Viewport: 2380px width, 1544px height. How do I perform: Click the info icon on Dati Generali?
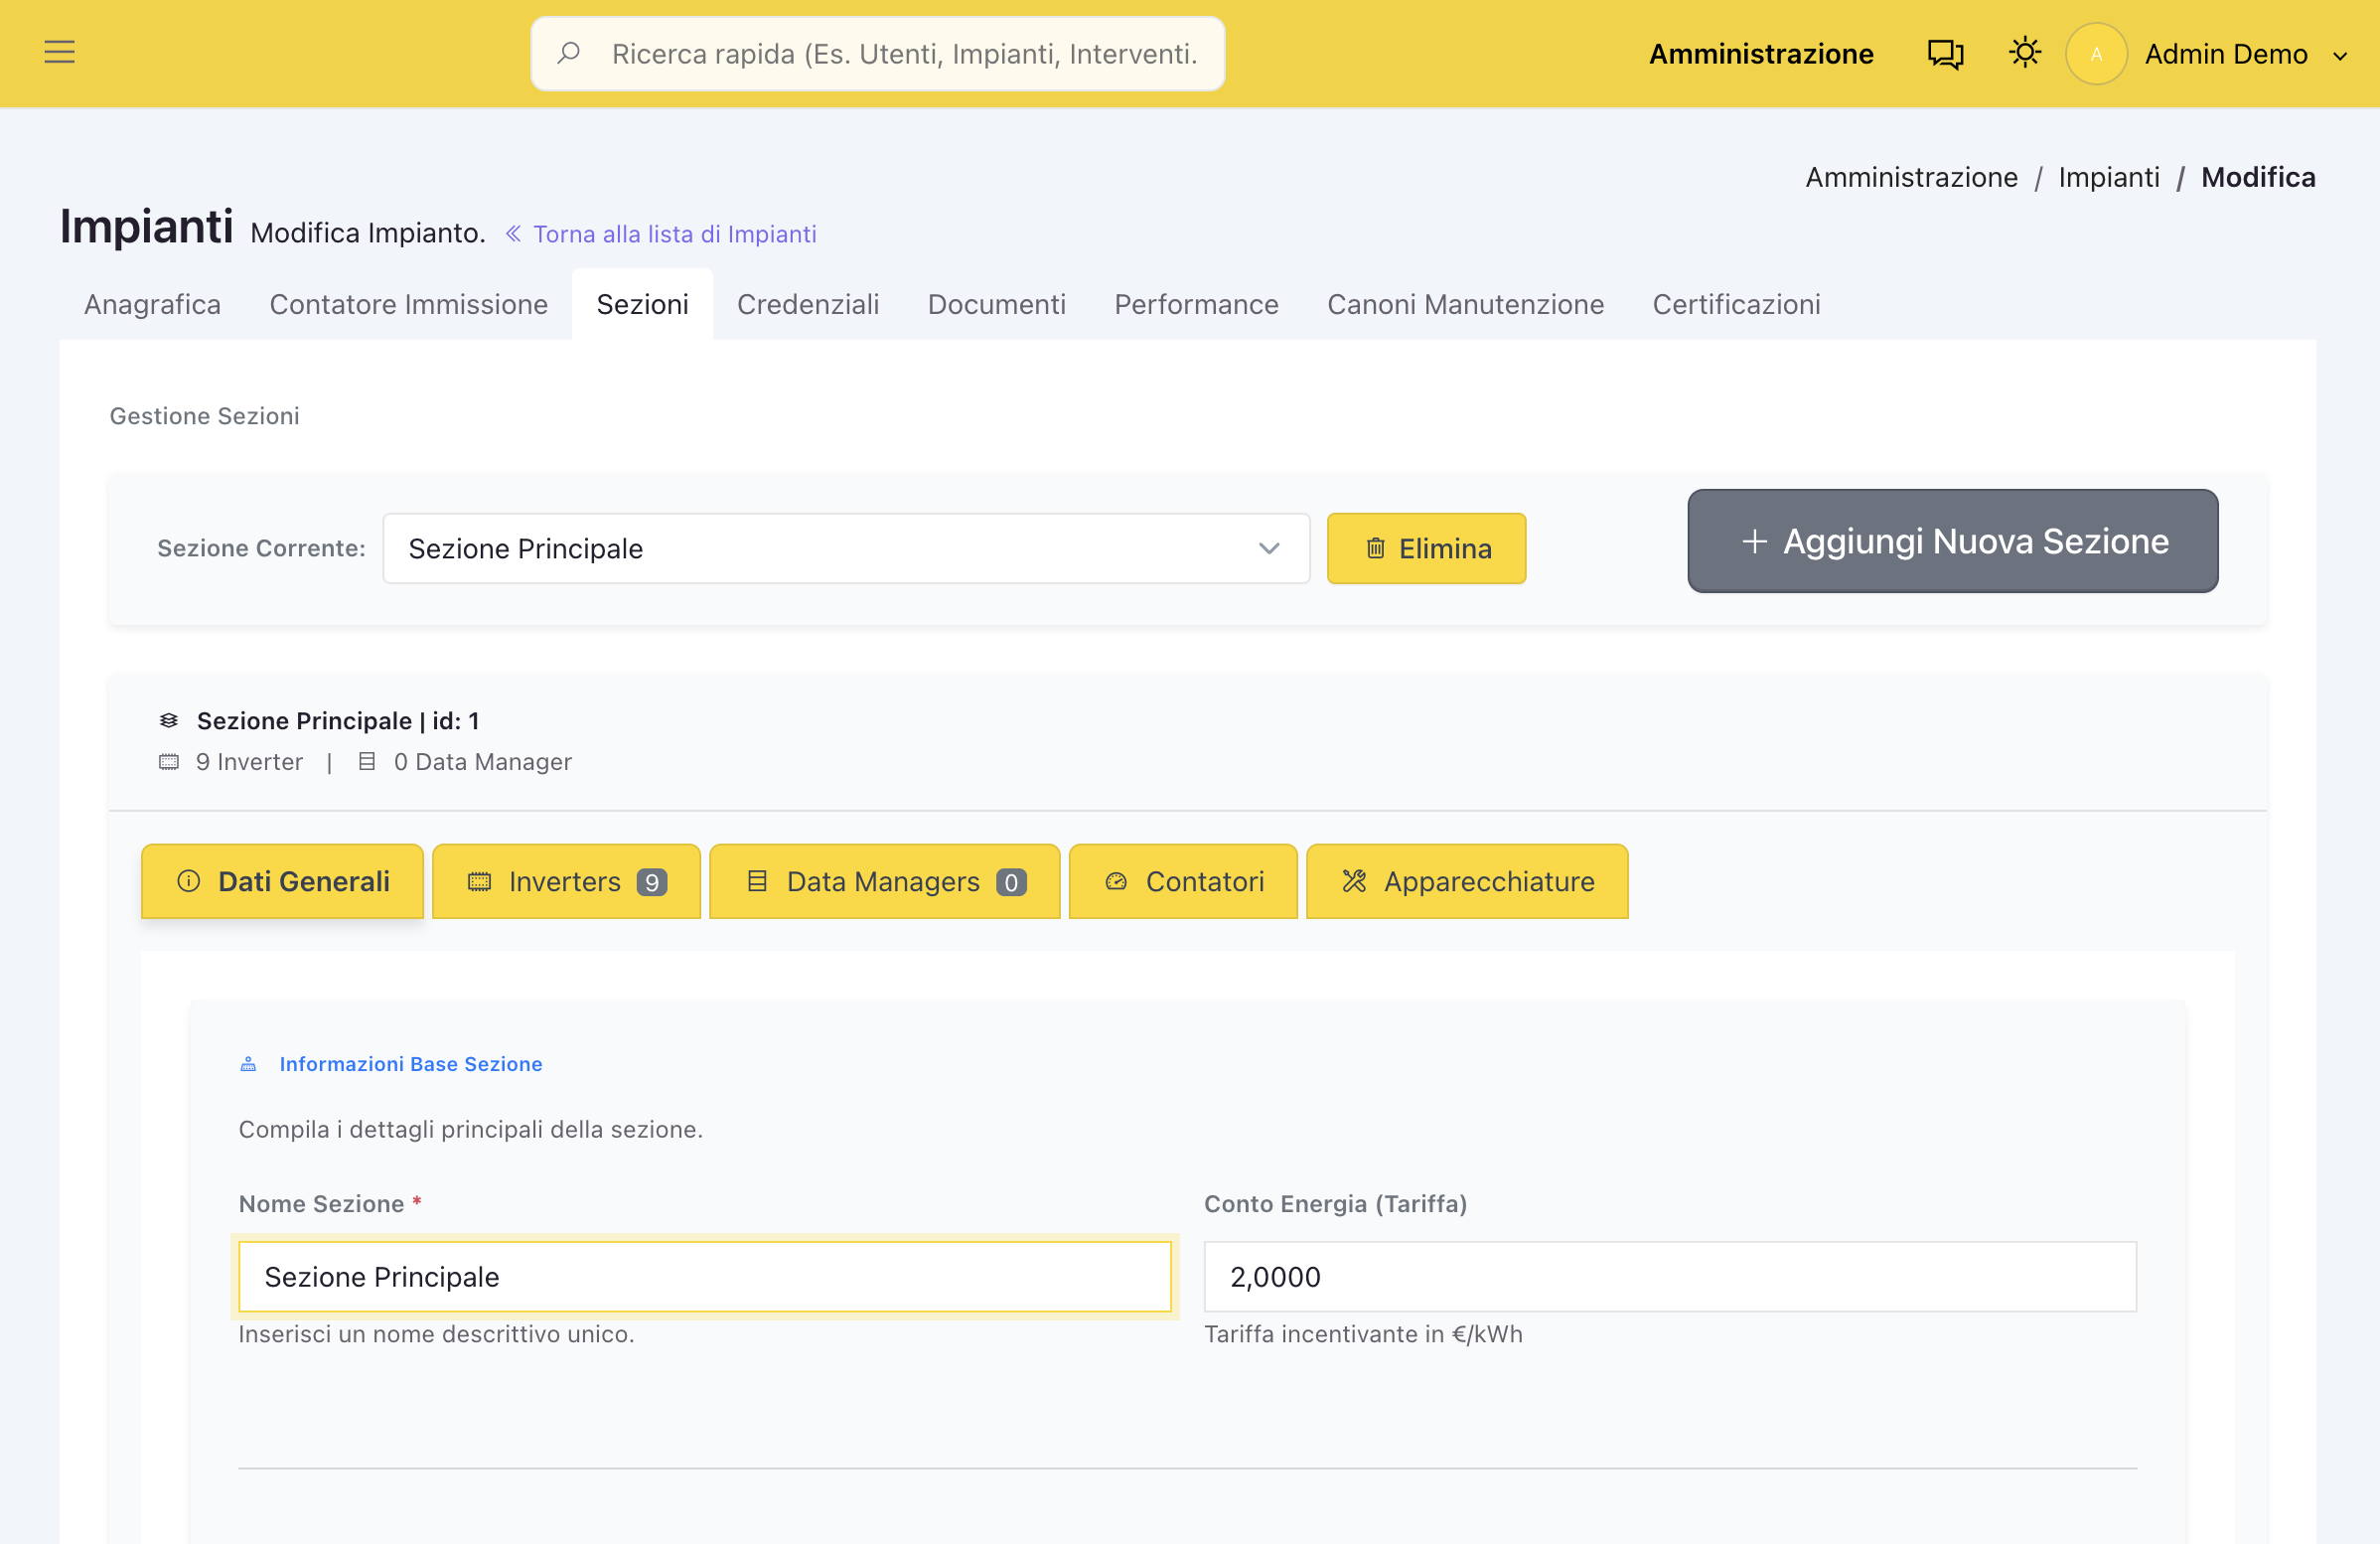pos(189,881)
